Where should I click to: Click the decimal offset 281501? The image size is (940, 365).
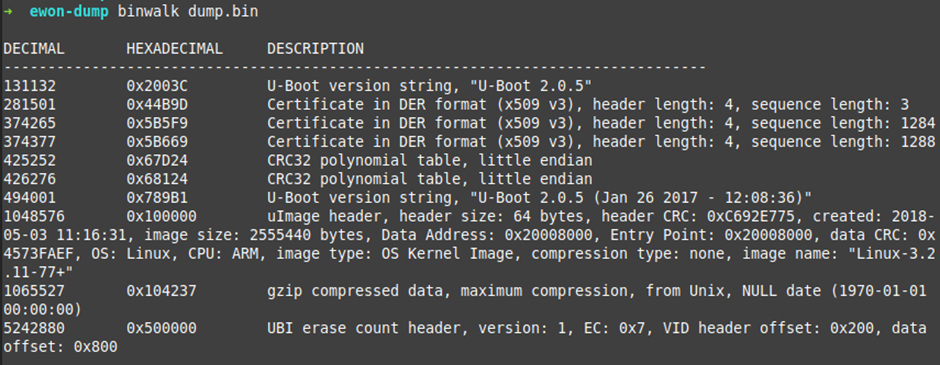[x=29, y=105]
